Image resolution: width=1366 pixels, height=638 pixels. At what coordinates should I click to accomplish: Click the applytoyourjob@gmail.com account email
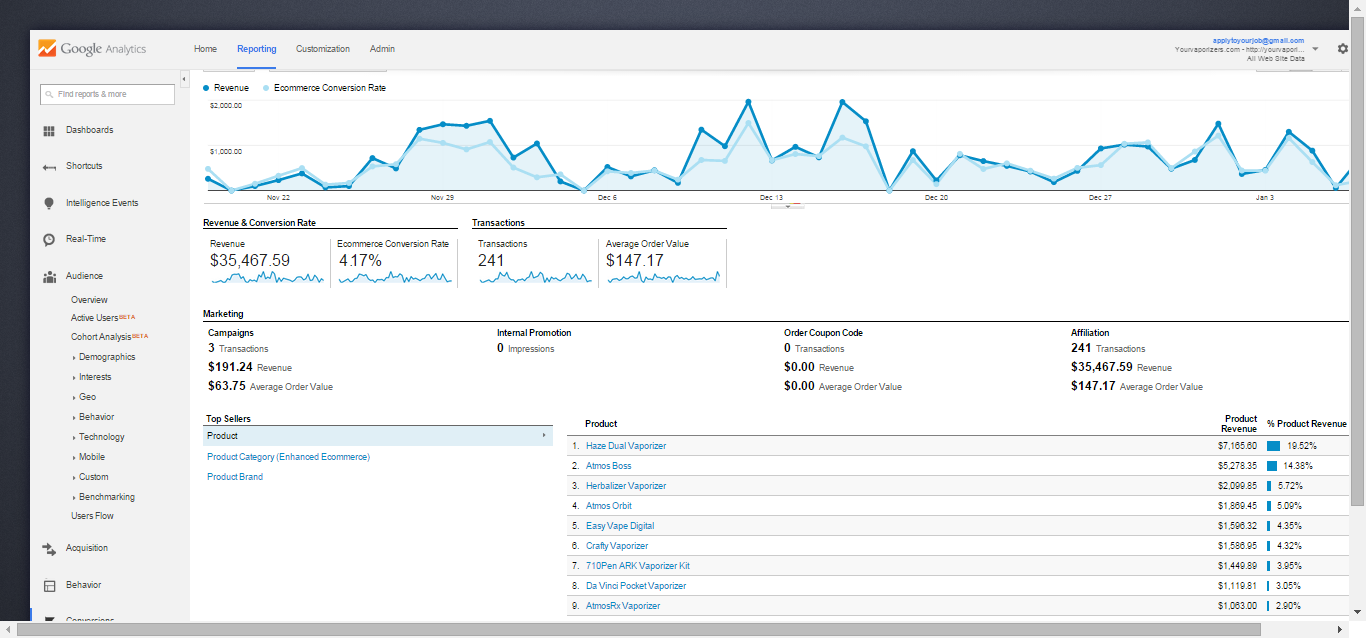coord(1258,40)
